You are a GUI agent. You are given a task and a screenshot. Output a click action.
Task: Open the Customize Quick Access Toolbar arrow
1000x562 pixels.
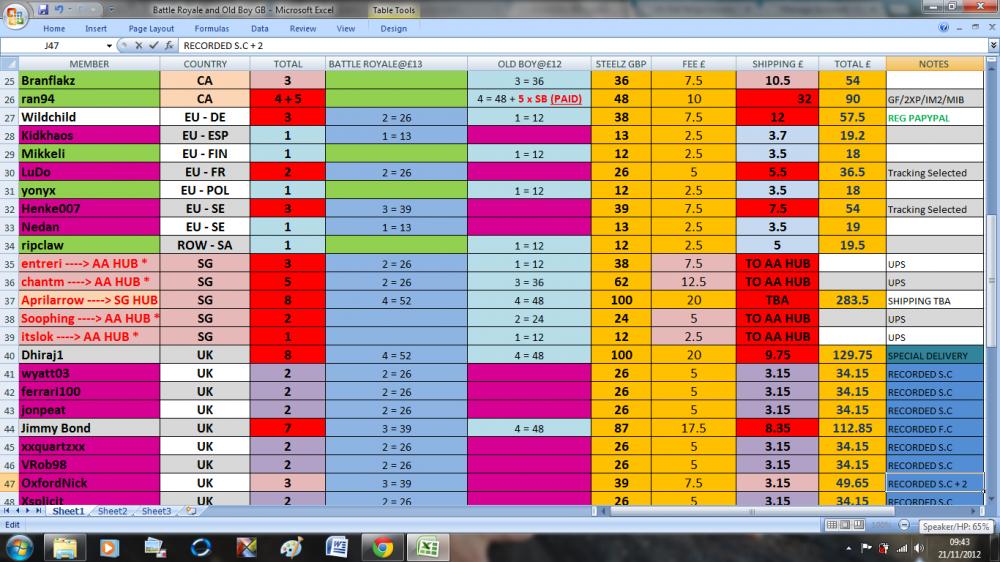[111, 10]
